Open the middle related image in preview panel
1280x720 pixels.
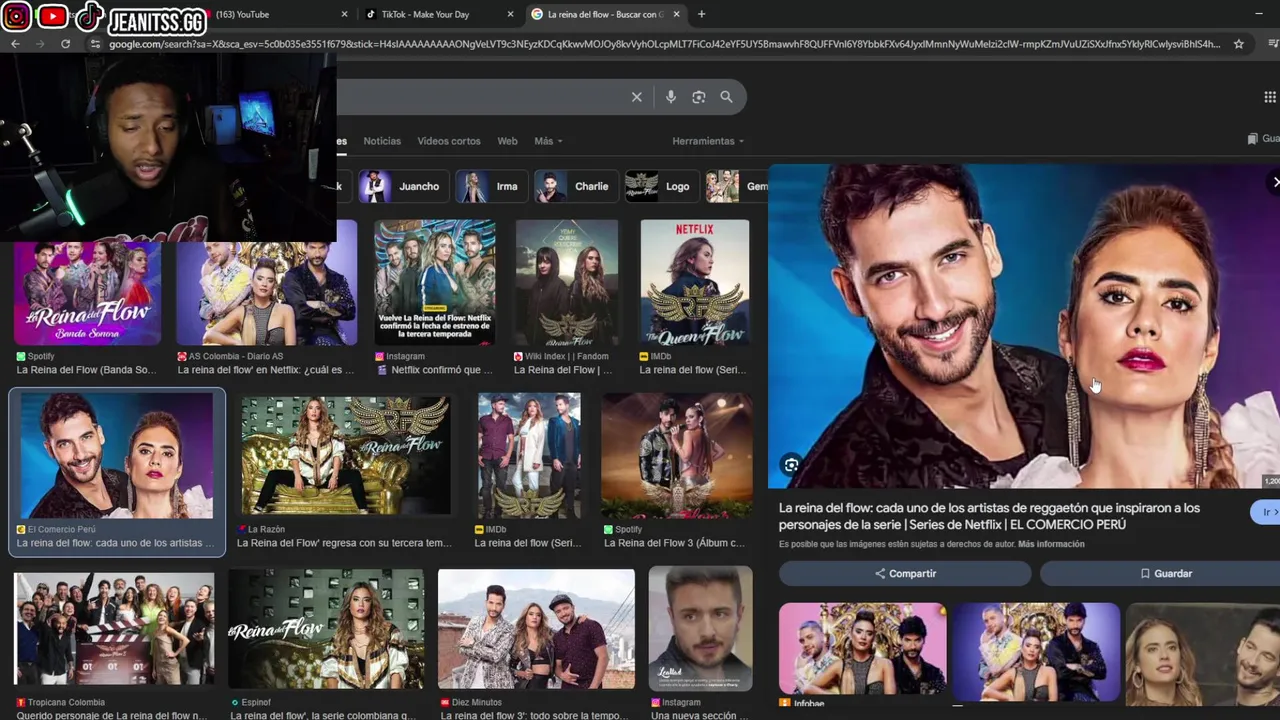point(1036,652)
